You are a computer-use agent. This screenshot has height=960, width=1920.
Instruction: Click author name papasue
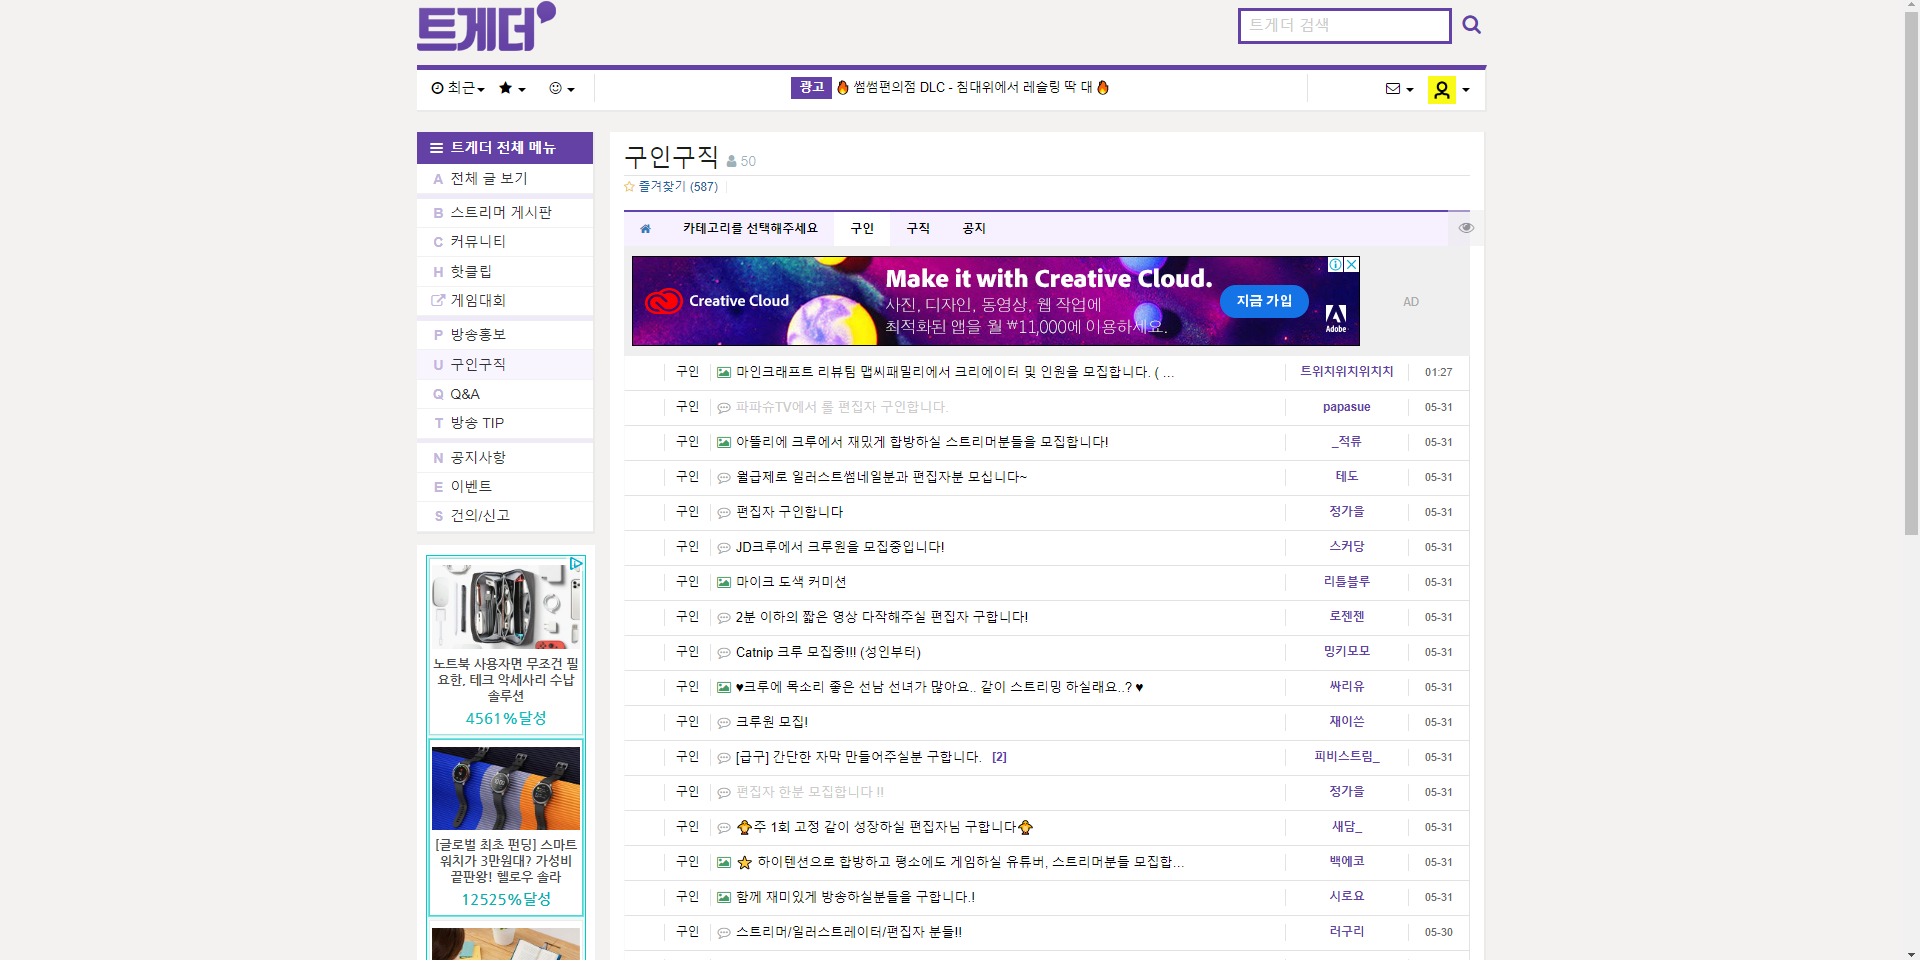pyautogui.click(x=1346, y=407)
